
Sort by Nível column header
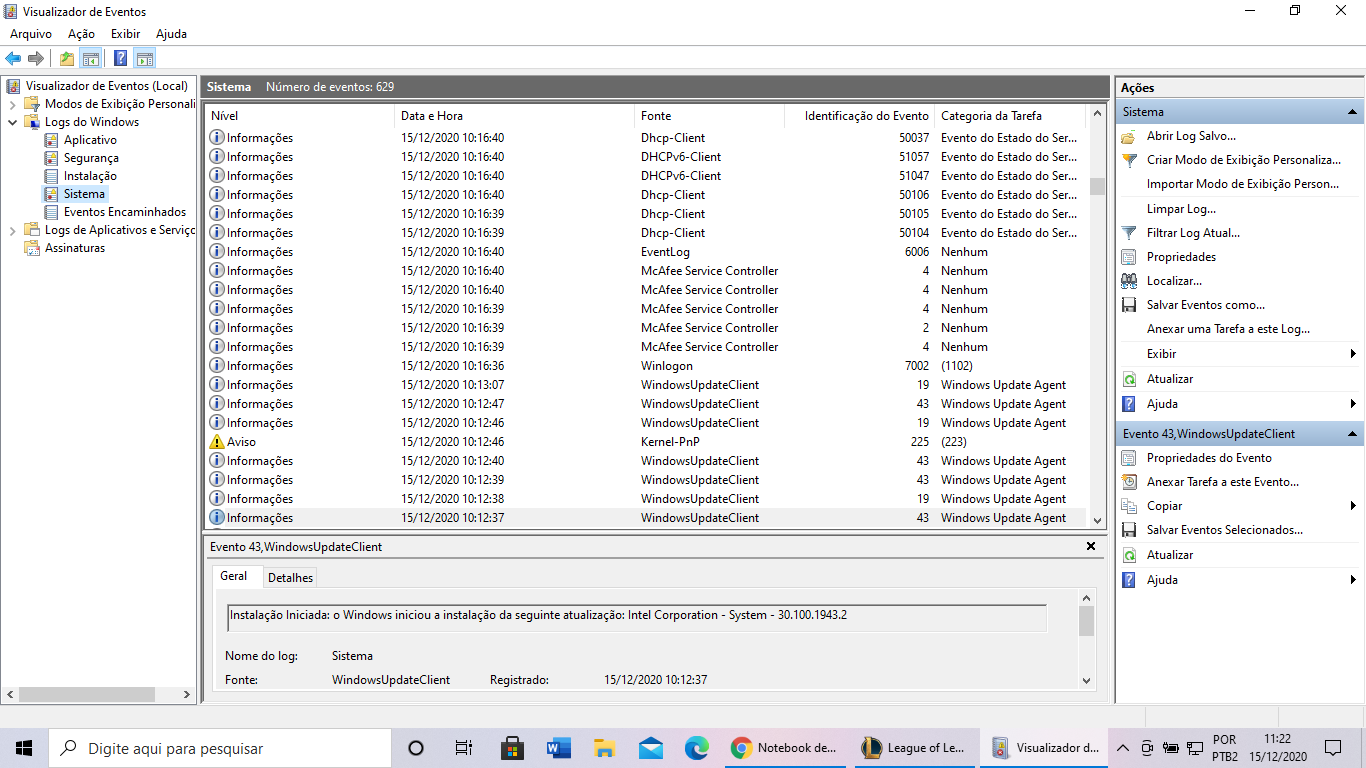coord(299,116)
